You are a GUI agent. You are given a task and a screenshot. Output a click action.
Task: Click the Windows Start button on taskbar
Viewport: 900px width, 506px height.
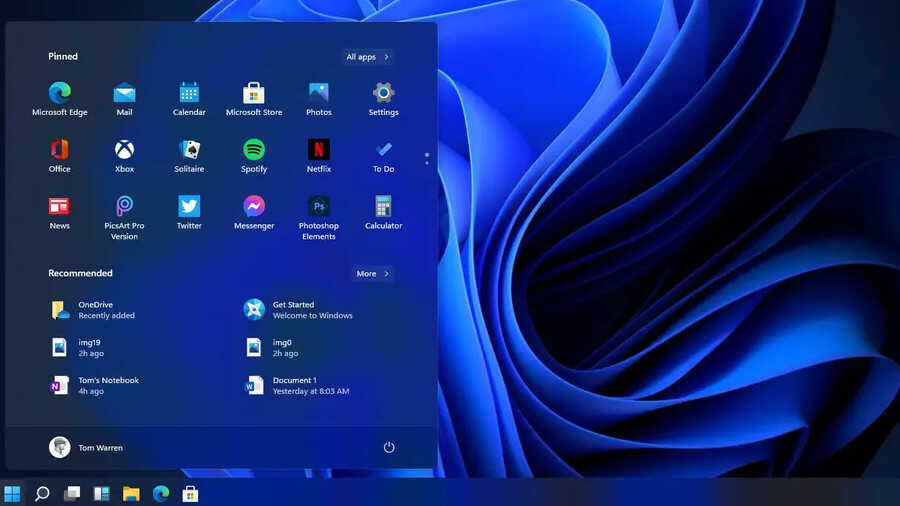[12, 493]
